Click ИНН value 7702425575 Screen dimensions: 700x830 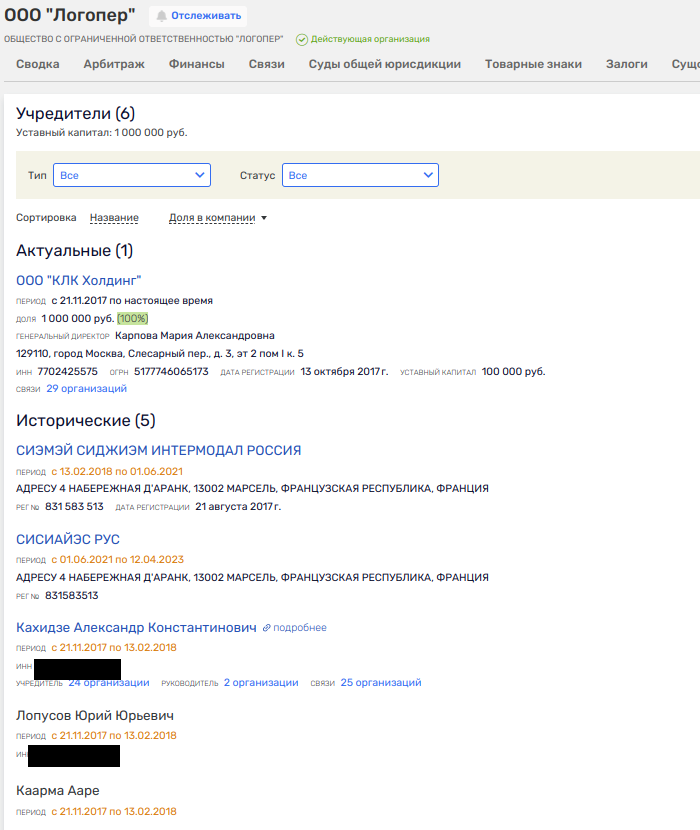67,372
